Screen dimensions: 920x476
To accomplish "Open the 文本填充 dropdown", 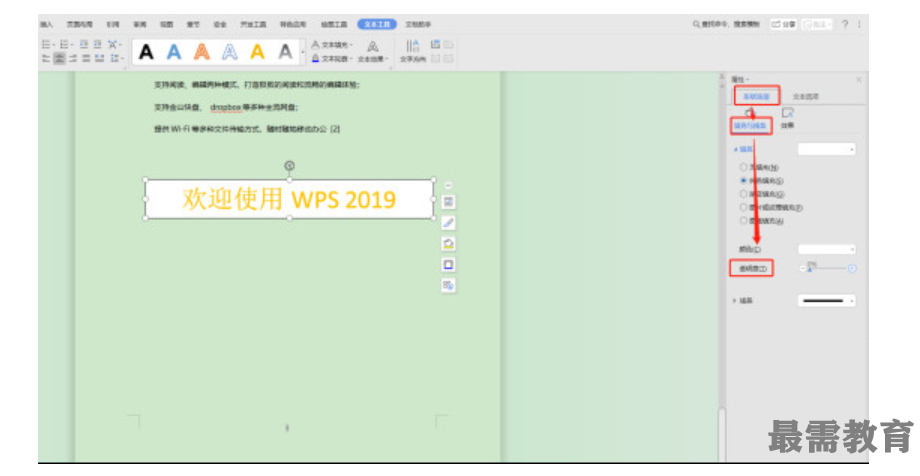I will (x=332, y=45).
